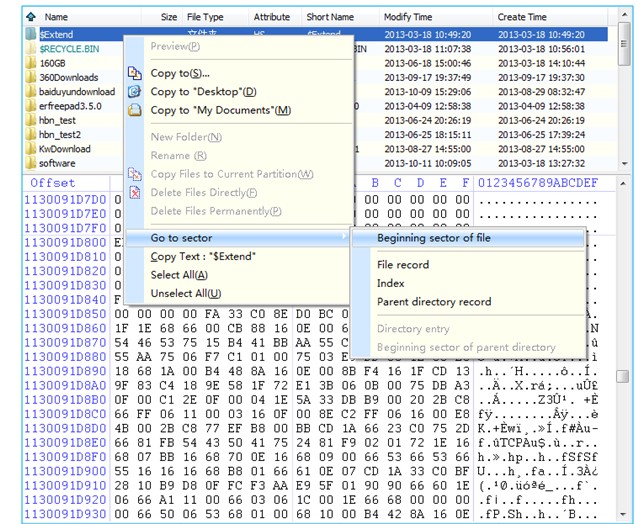Screen dimensions: 635x524
Task: Sort by the File Type column header
Action: pos(205,17)
